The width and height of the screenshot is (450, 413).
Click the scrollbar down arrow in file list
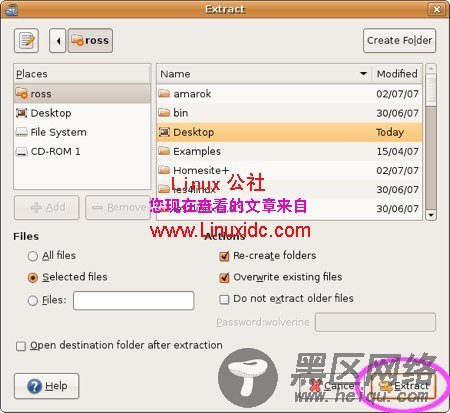[431, 215]
